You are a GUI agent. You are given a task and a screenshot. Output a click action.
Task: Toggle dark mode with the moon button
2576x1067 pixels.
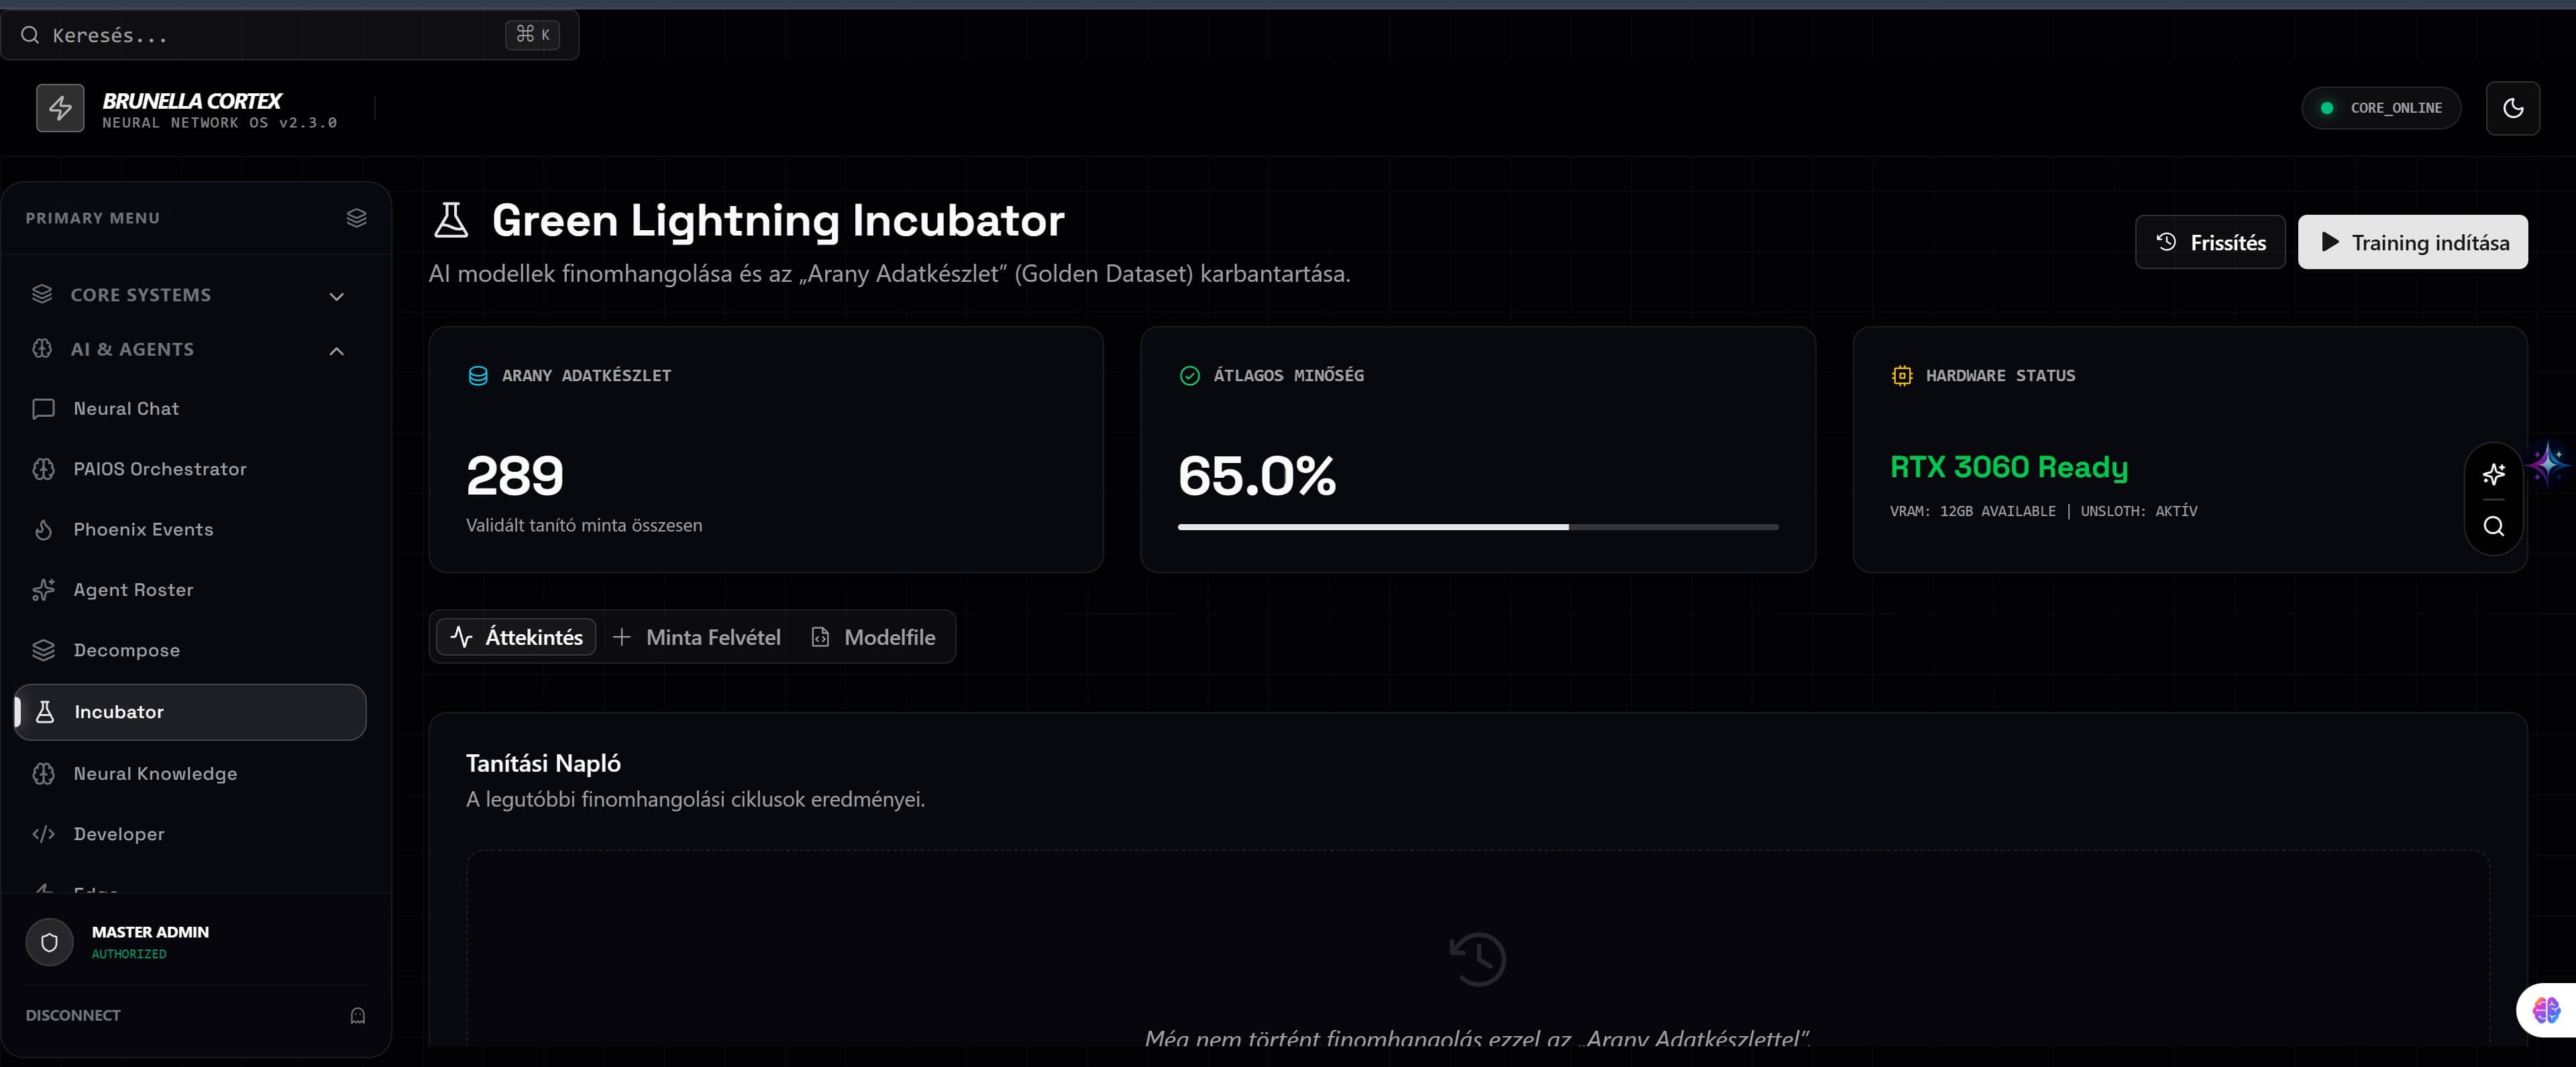pos(2512,108)
